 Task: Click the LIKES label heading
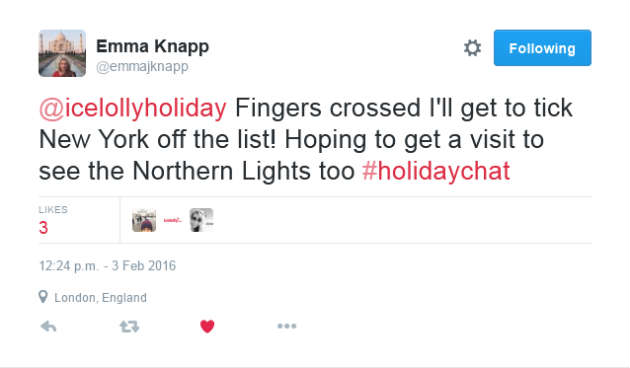click(x=53, y=210)
